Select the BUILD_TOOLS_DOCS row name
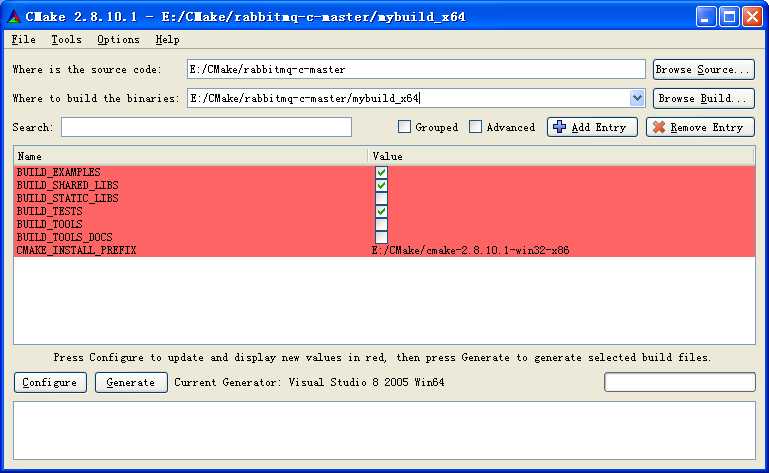This screenshot has width=769, height=473. pos(64,237)
